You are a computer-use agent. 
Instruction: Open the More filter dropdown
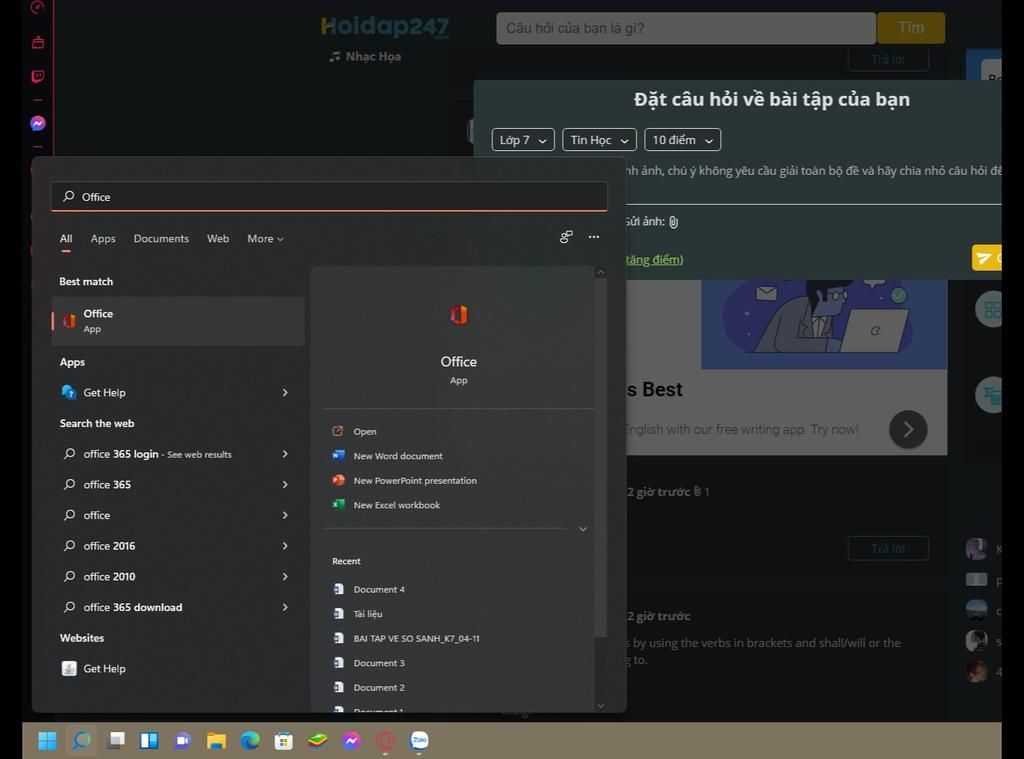265,239
